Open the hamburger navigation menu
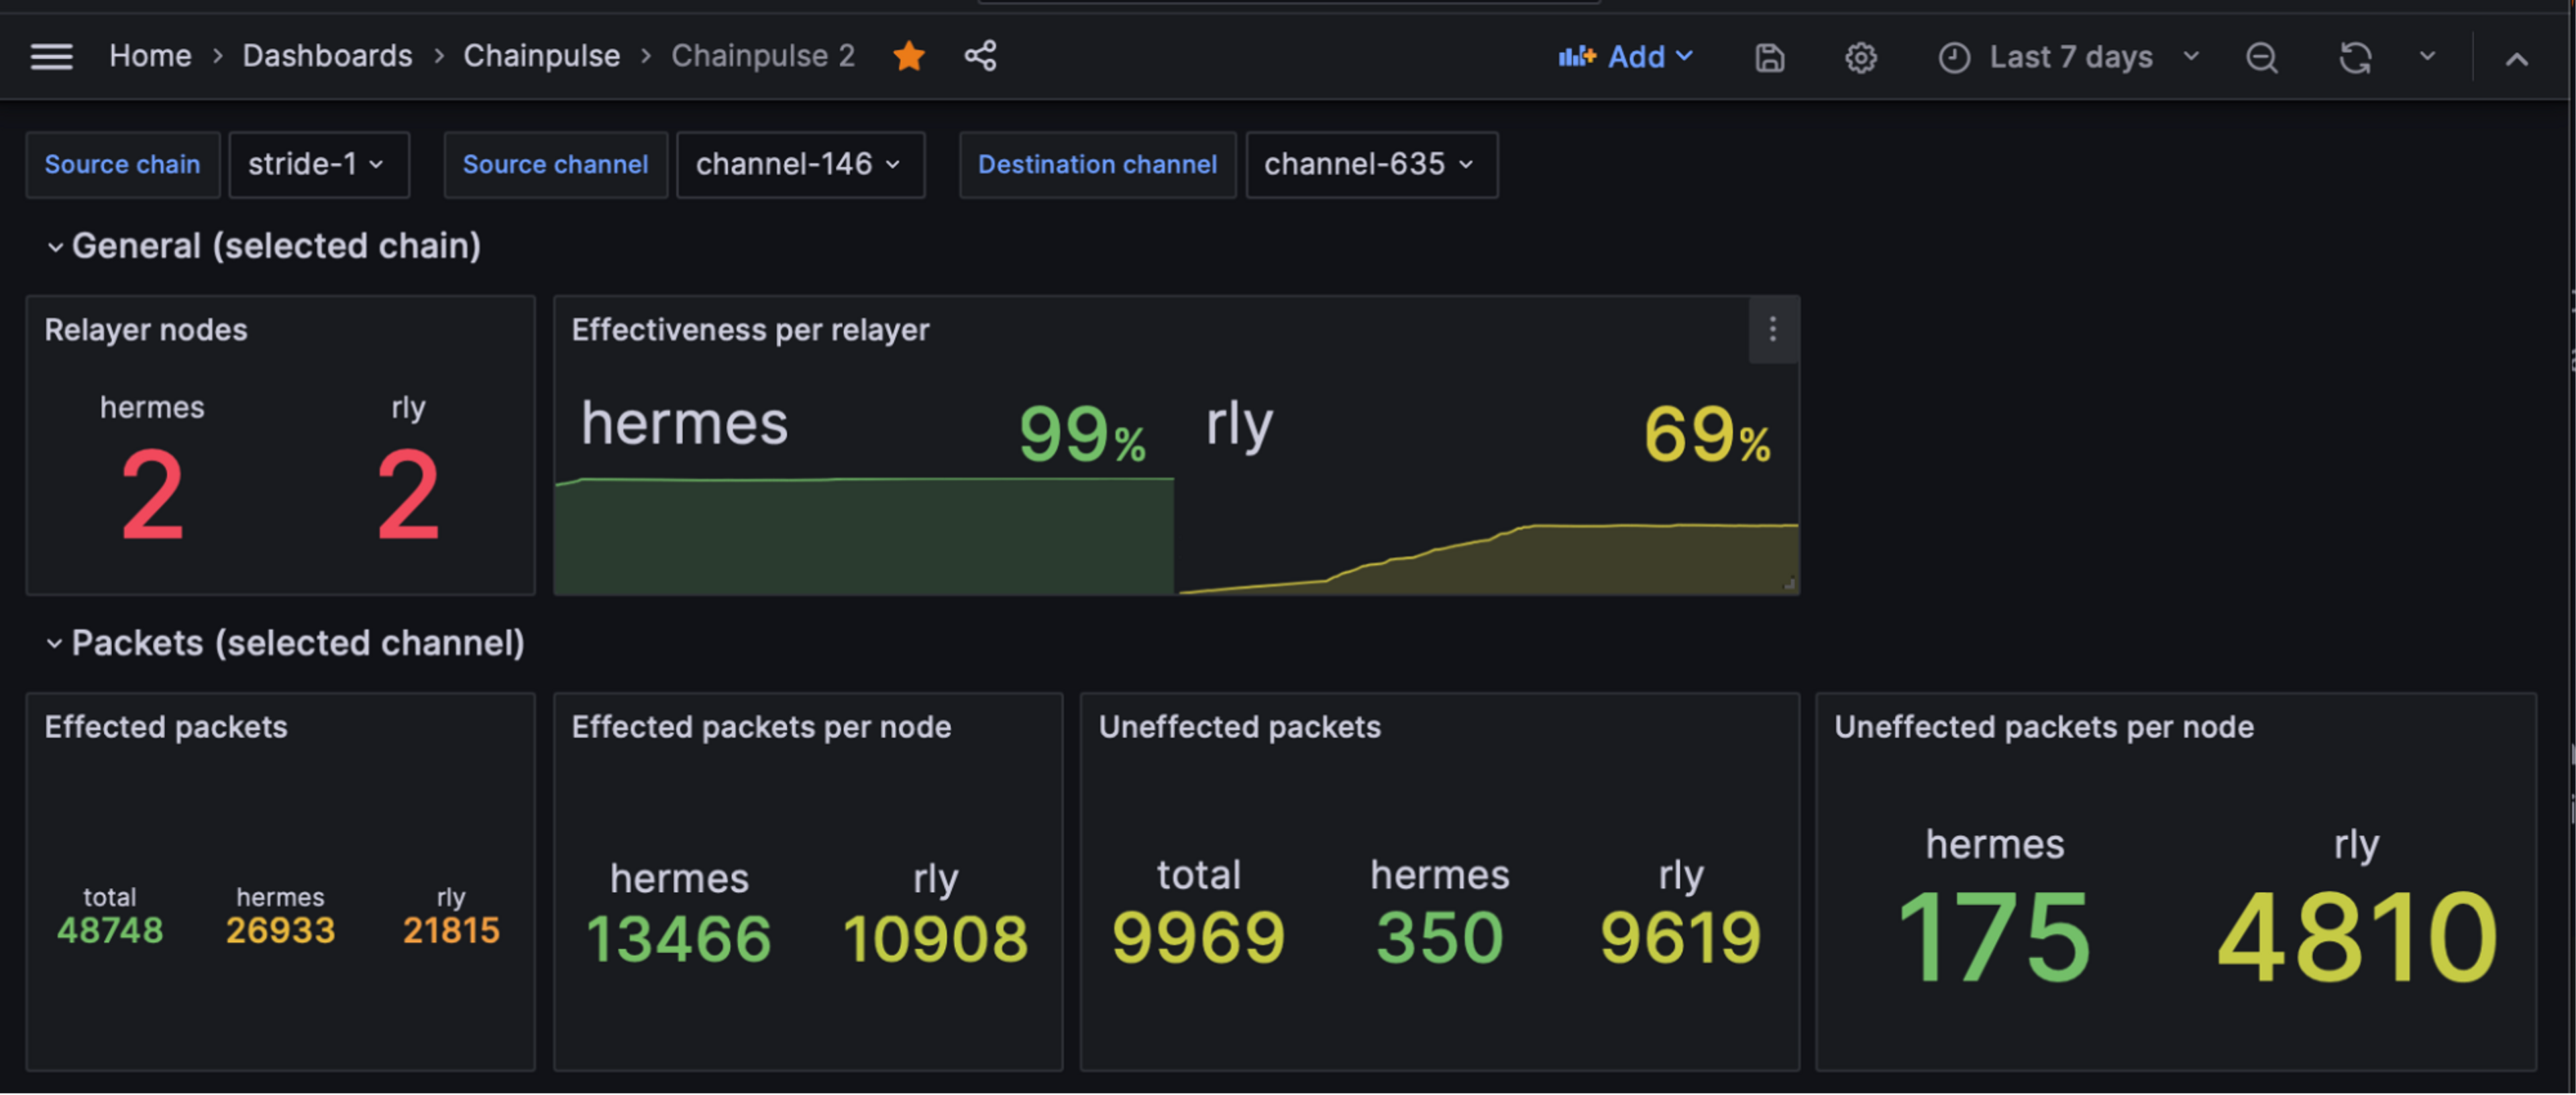Image resolution: width=2576 pixels, height=1095 pixels. pyautogui.click(x=51, y=56)
